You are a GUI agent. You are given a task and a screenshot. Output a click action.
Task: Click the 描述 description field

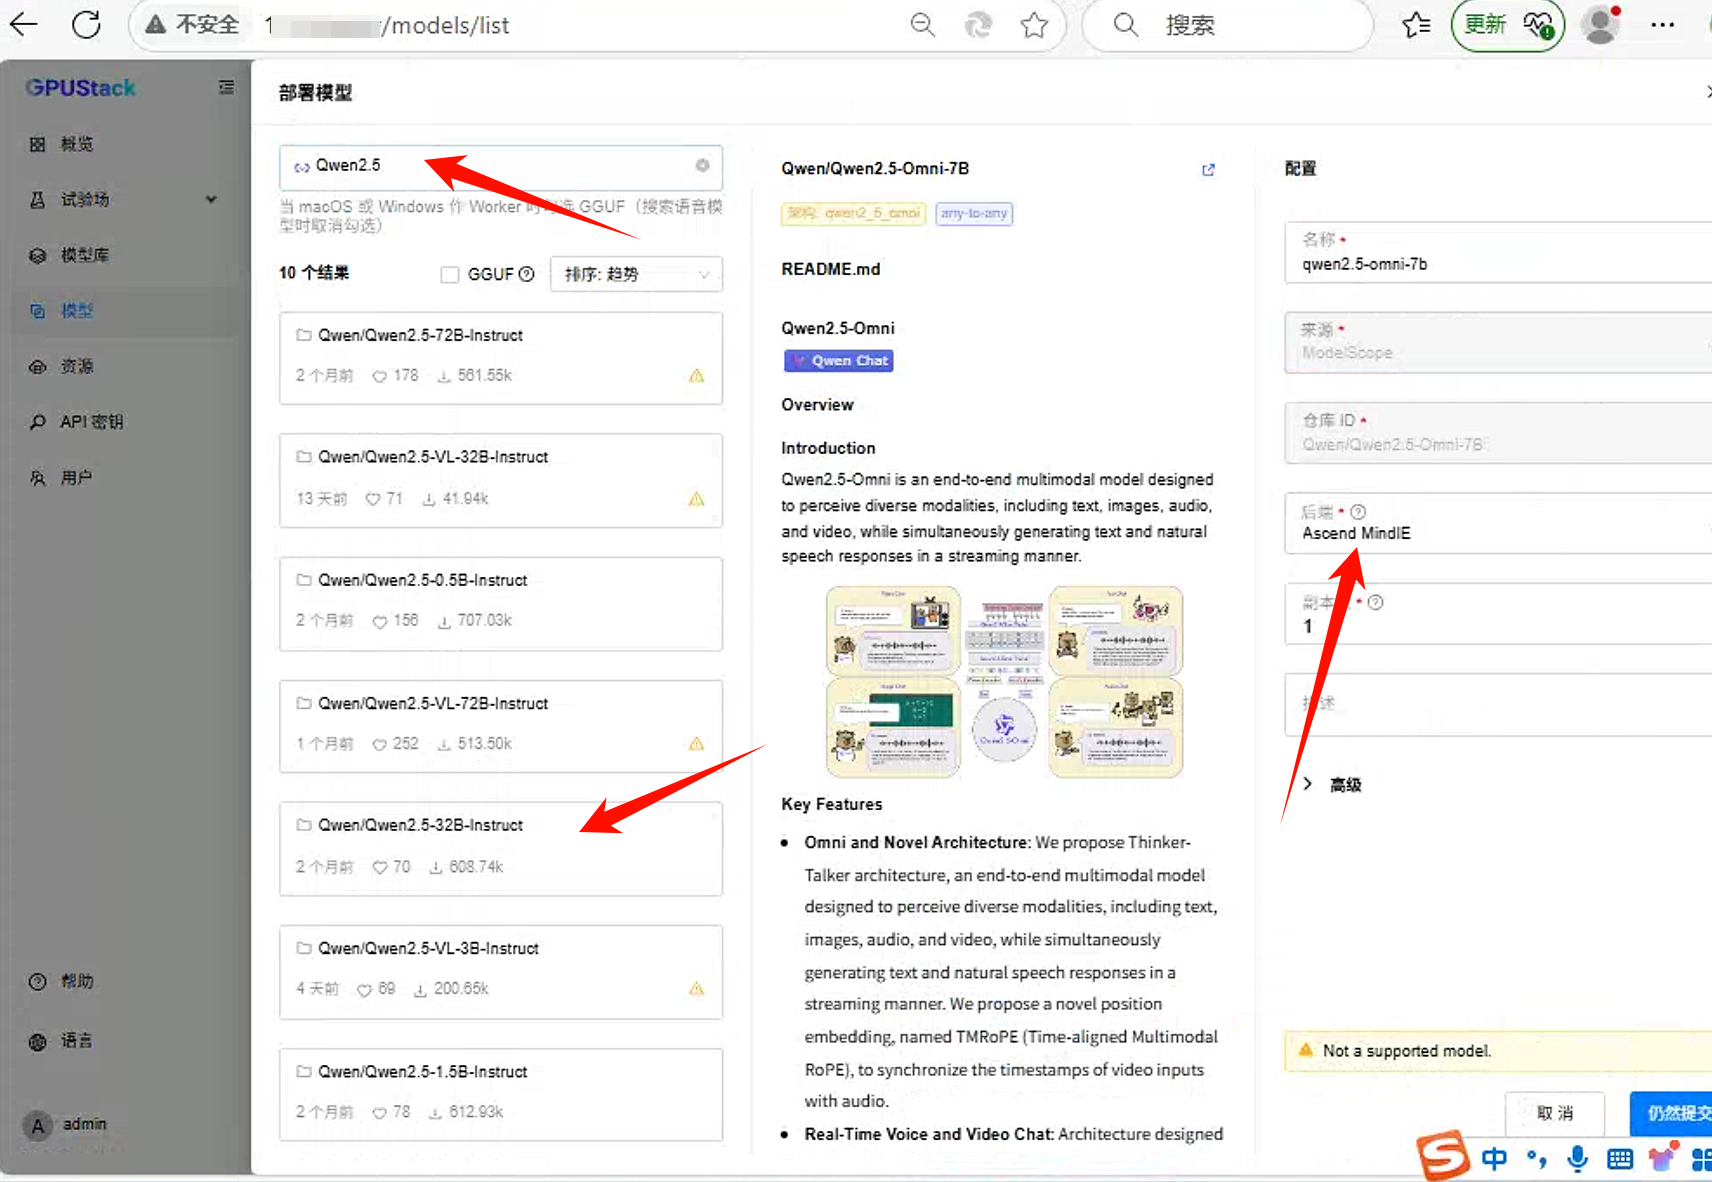[x=1498, y=705]
